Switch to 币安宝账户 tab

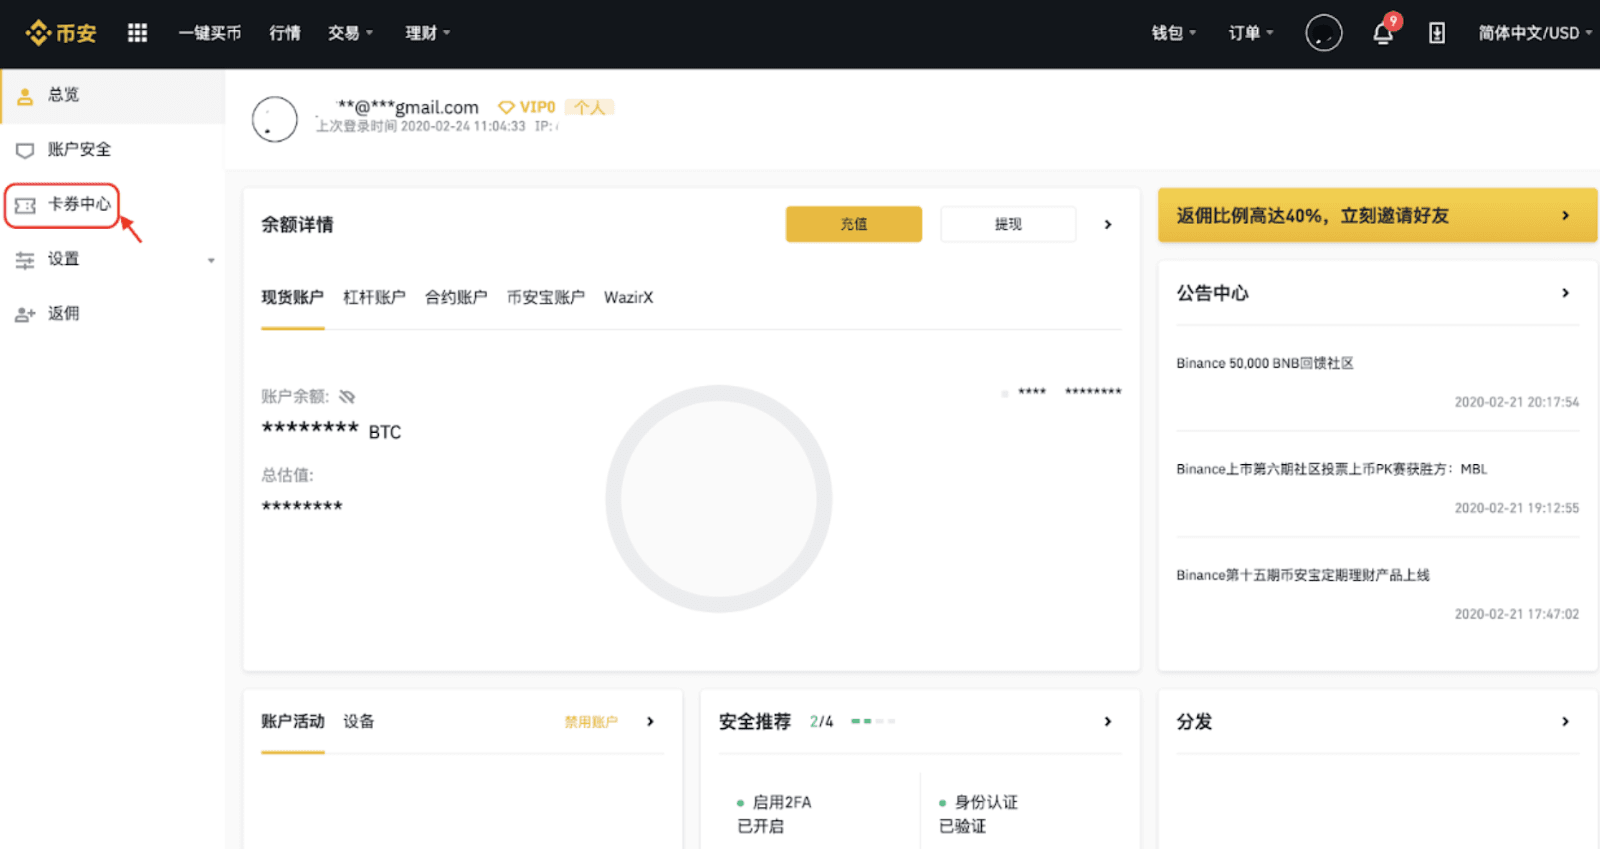545,298
